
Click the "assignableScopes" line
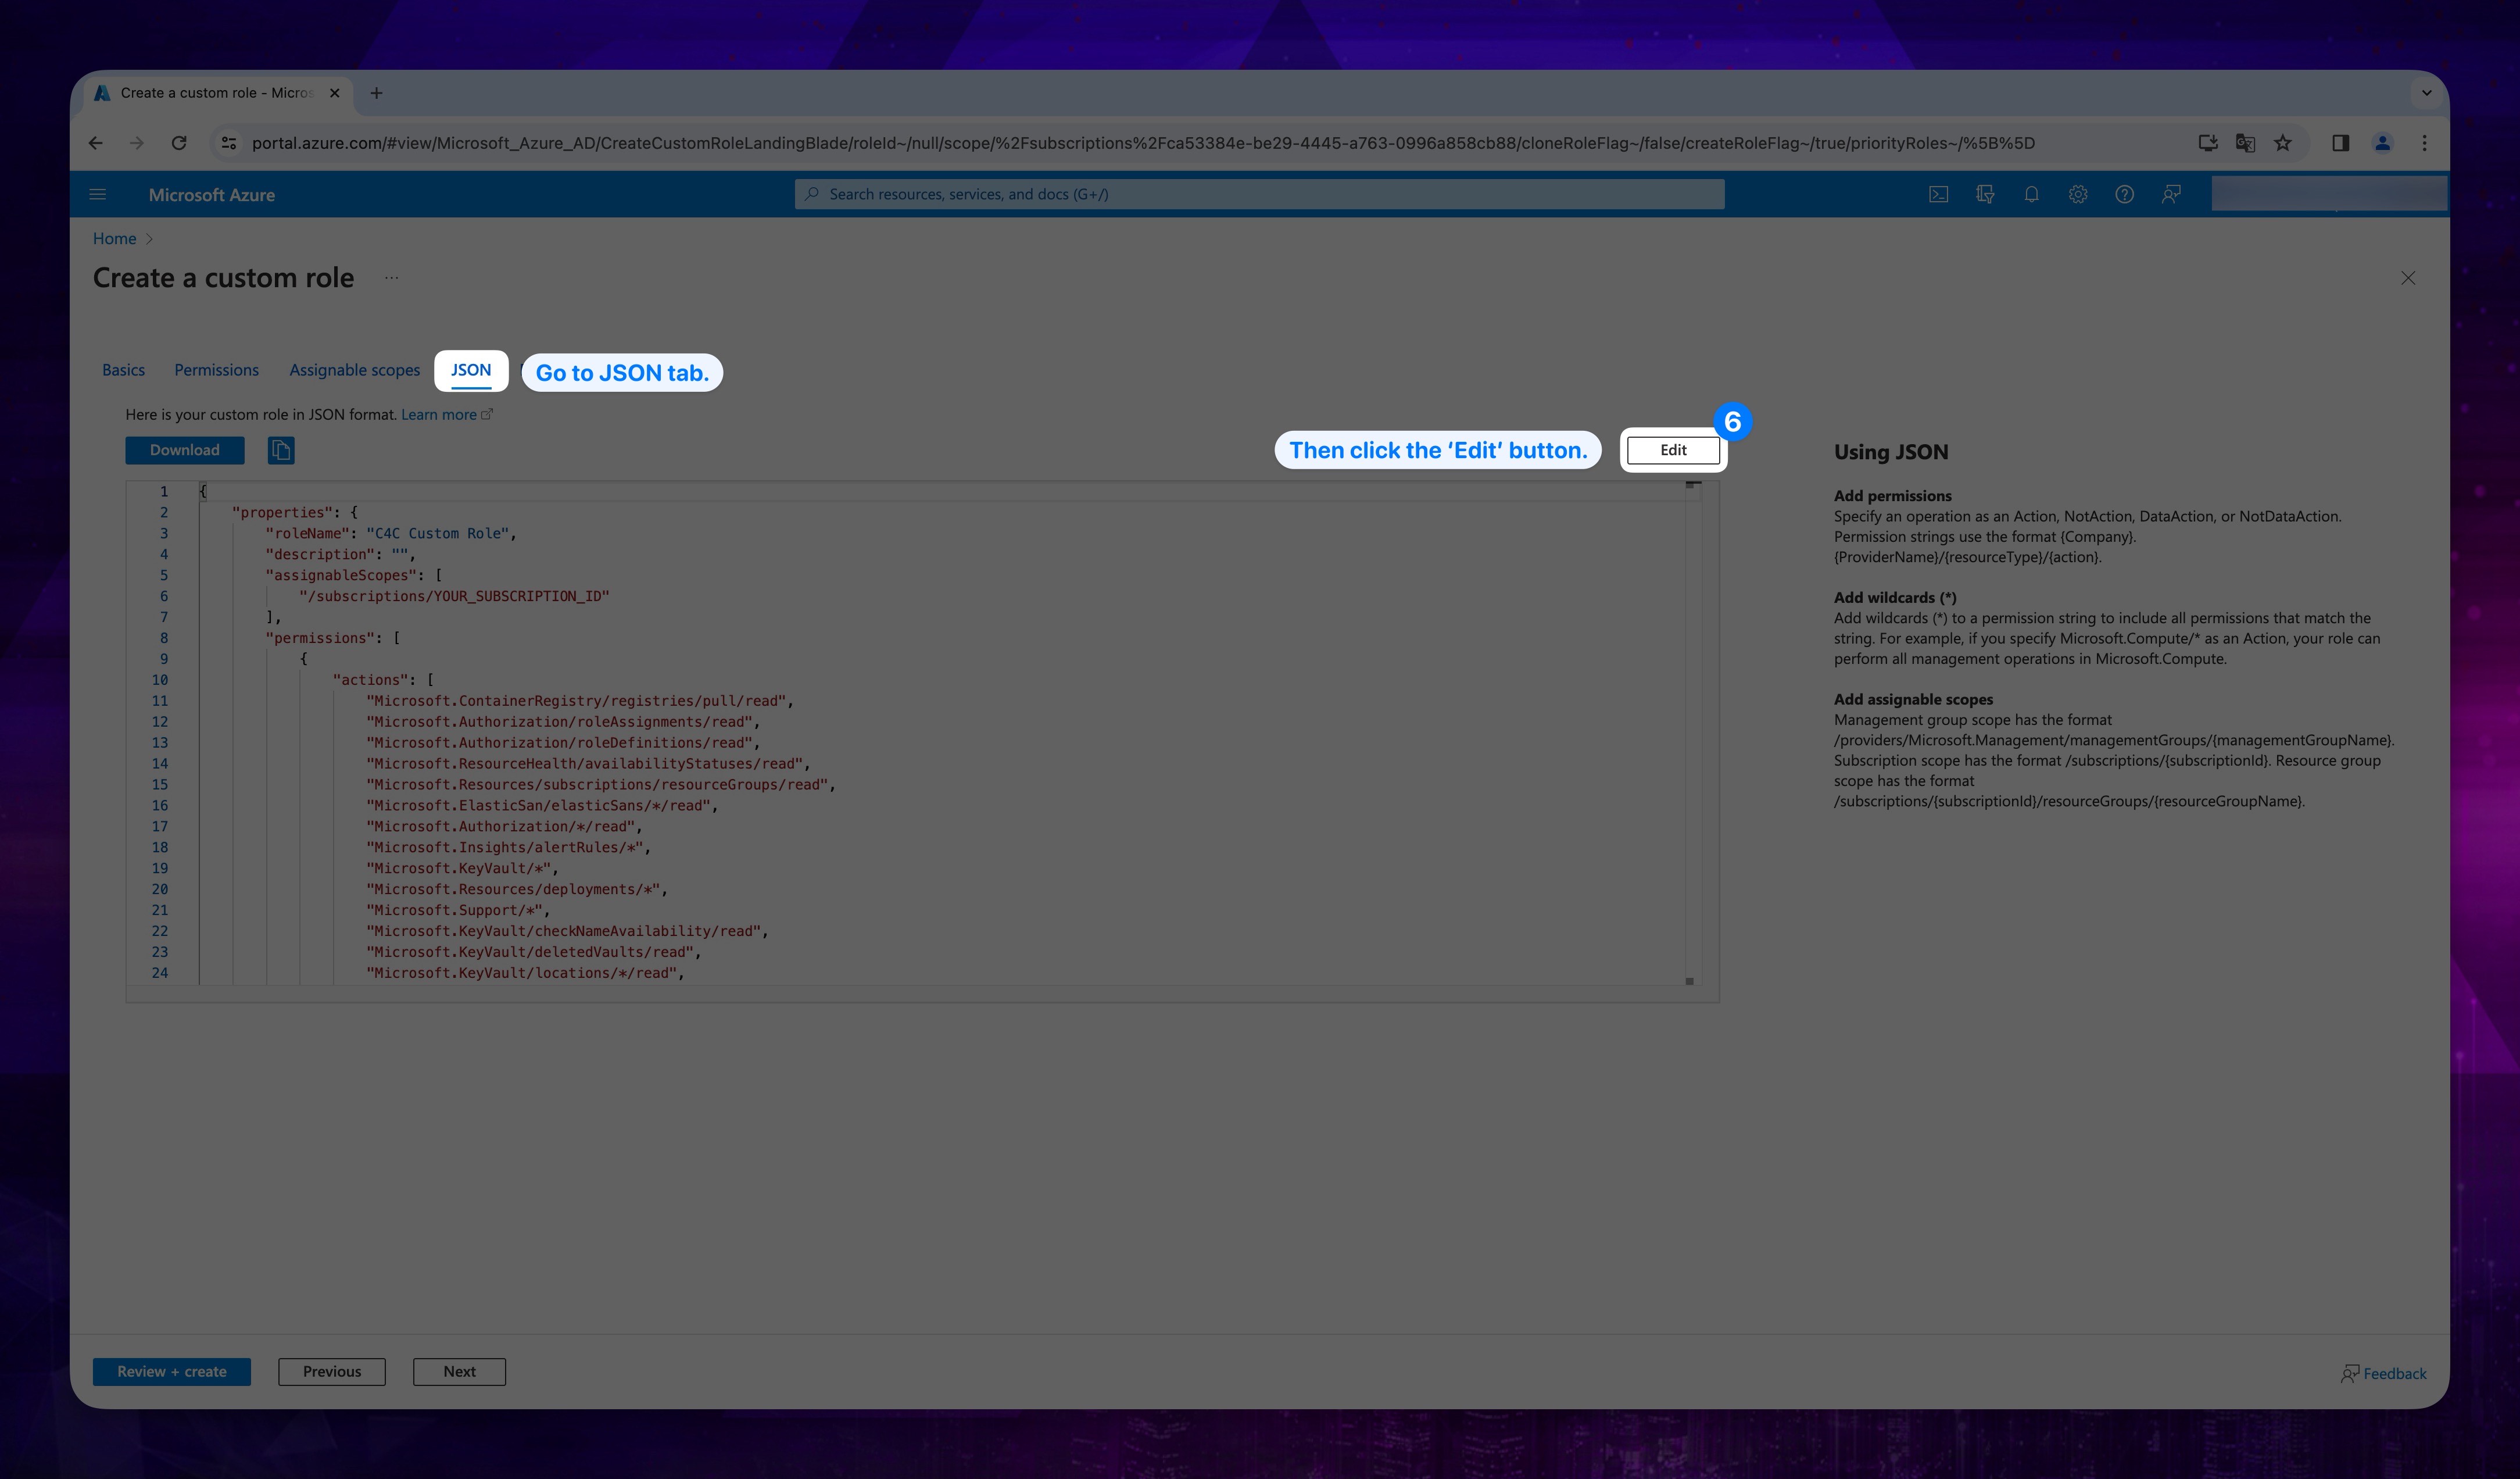tap(354, 575)
